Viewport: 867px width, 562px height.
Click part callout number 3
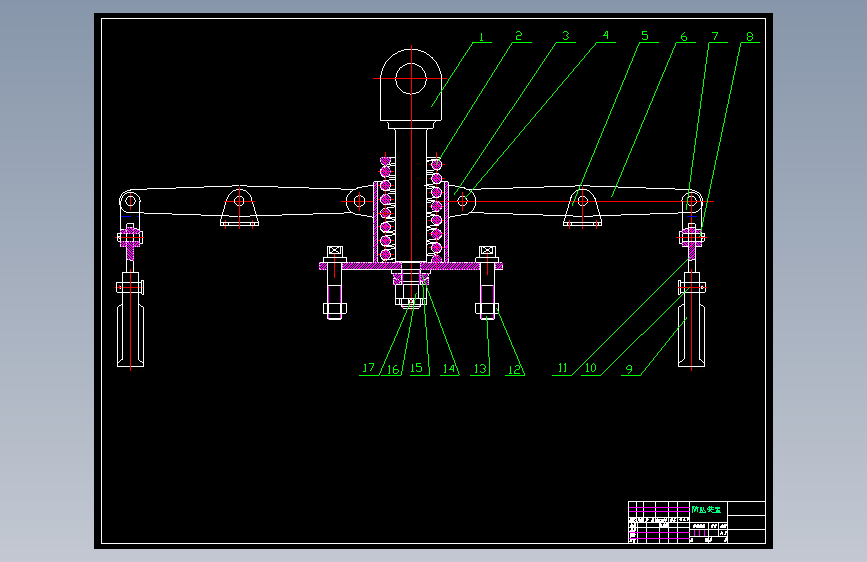tap(566, 36)
